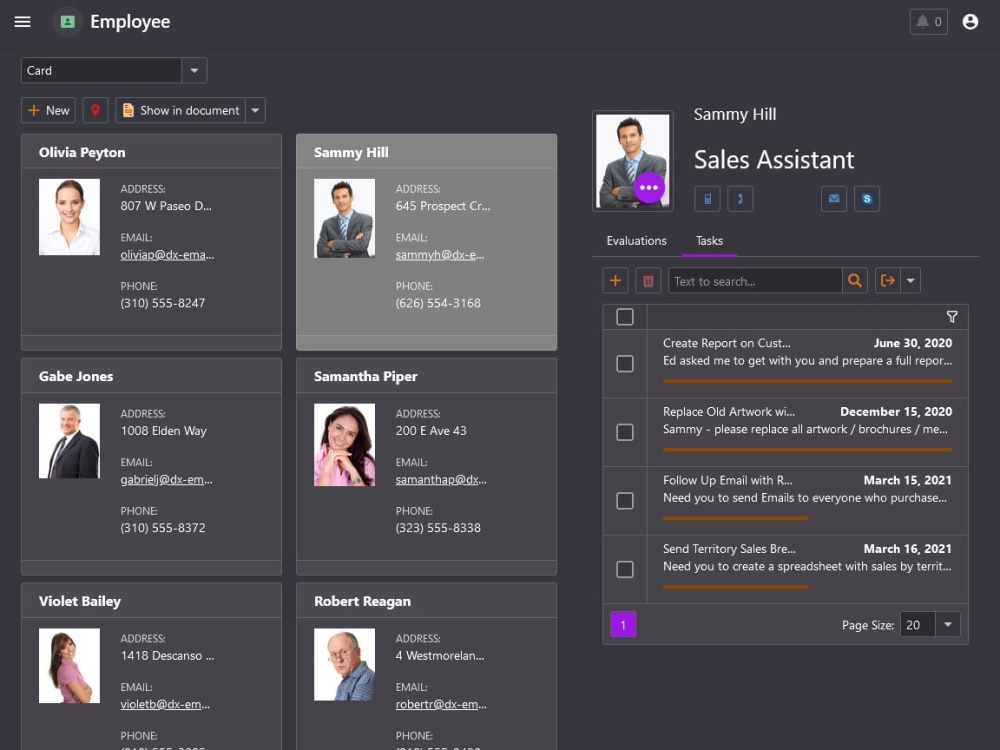Select the Robert Reagan card header

[x=427, y=601]
